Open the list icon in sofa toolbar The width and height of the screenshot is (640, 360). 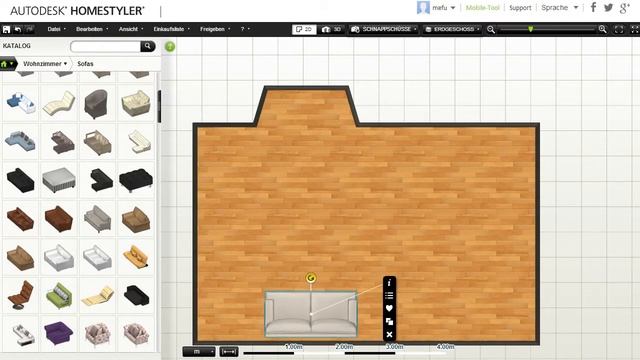pos(389,295)
